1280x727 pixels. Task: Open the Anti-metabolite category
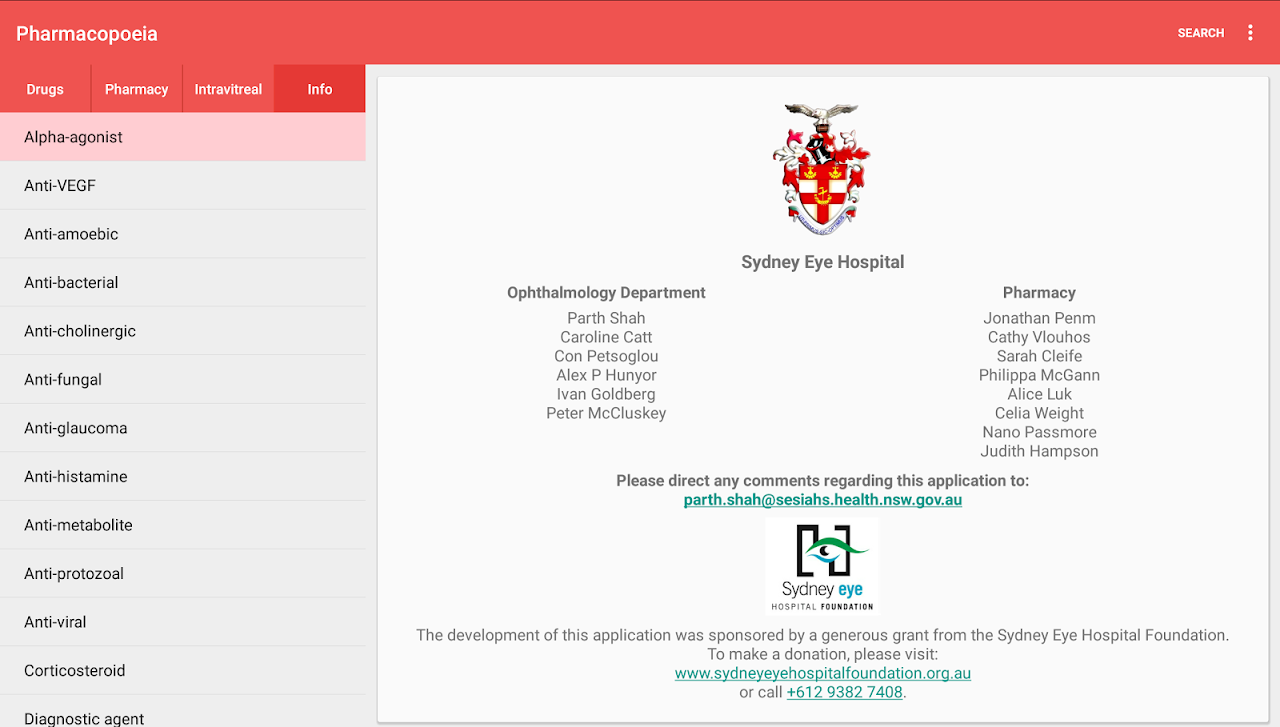pyautogui.click(x=182, y=525)
